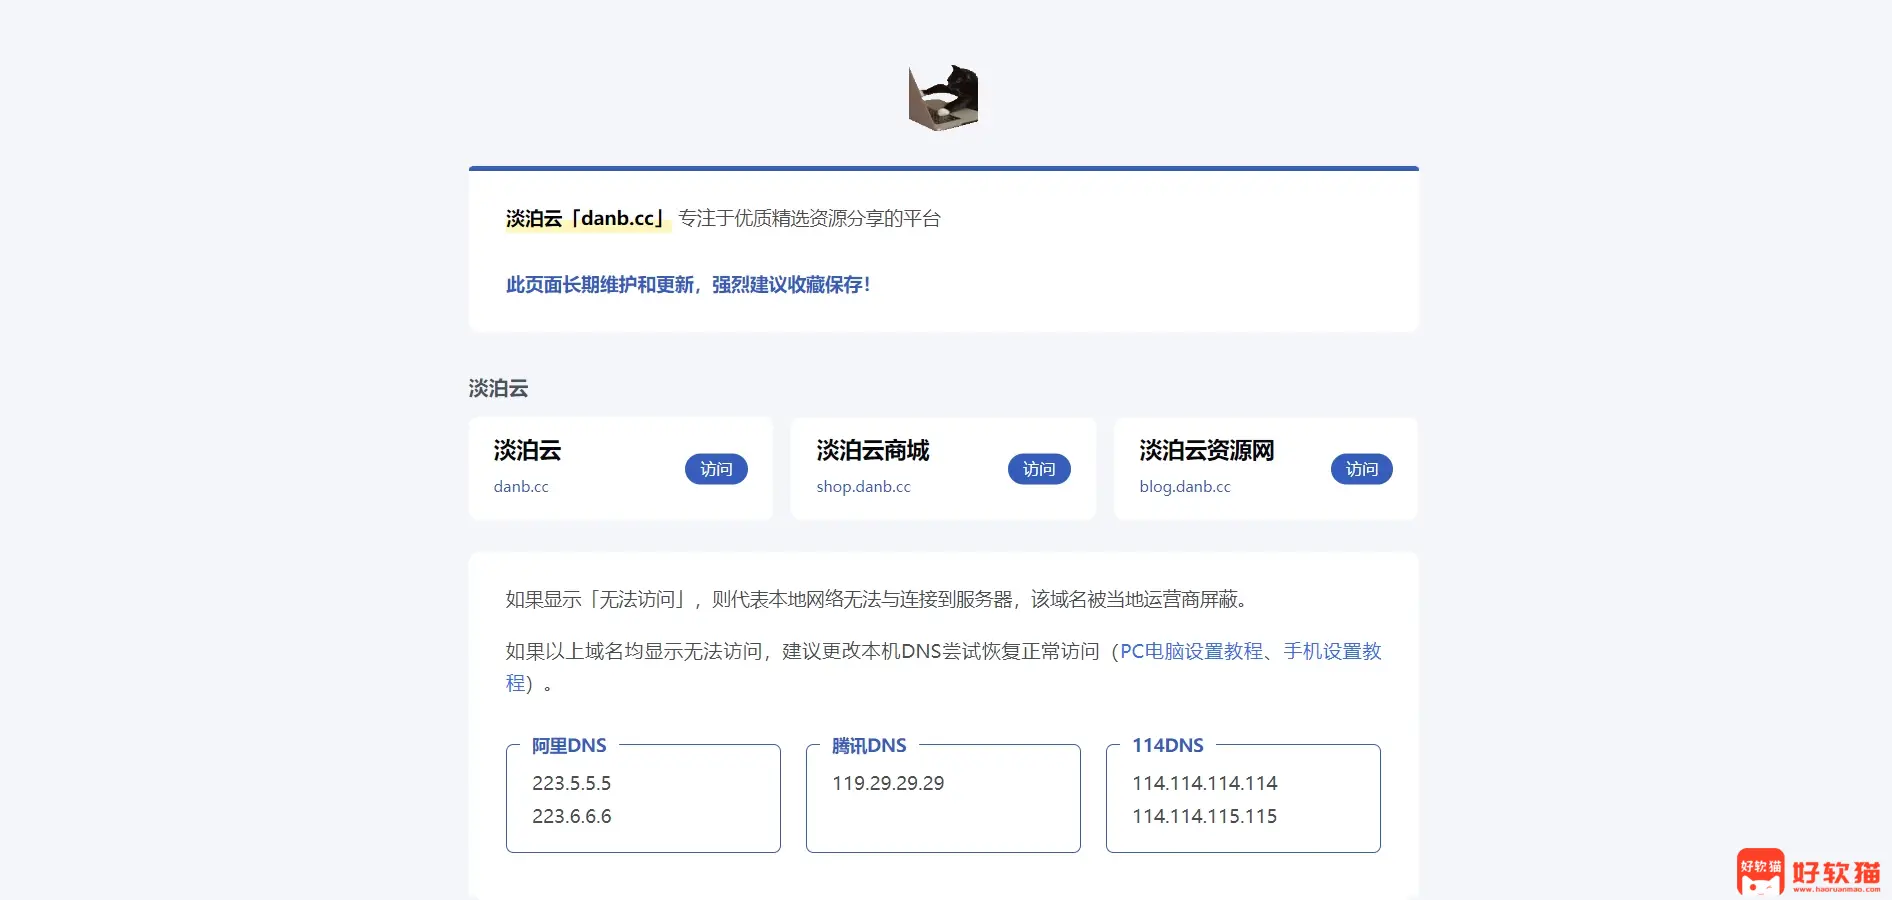Viewport: 1892px width, 900px height.
Task: Select the 114.114.114.114 DNS address
Action: pyautogui.click(x=1205, y=783)
